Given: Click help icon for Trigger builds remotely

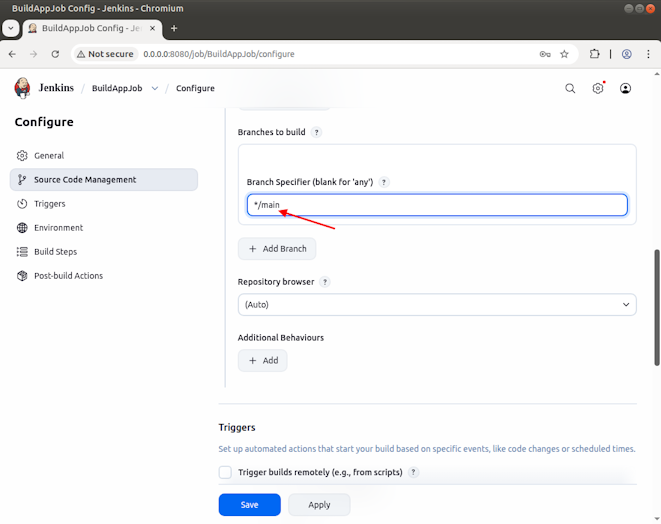Looking at the screenshot, I should point(413,472).
